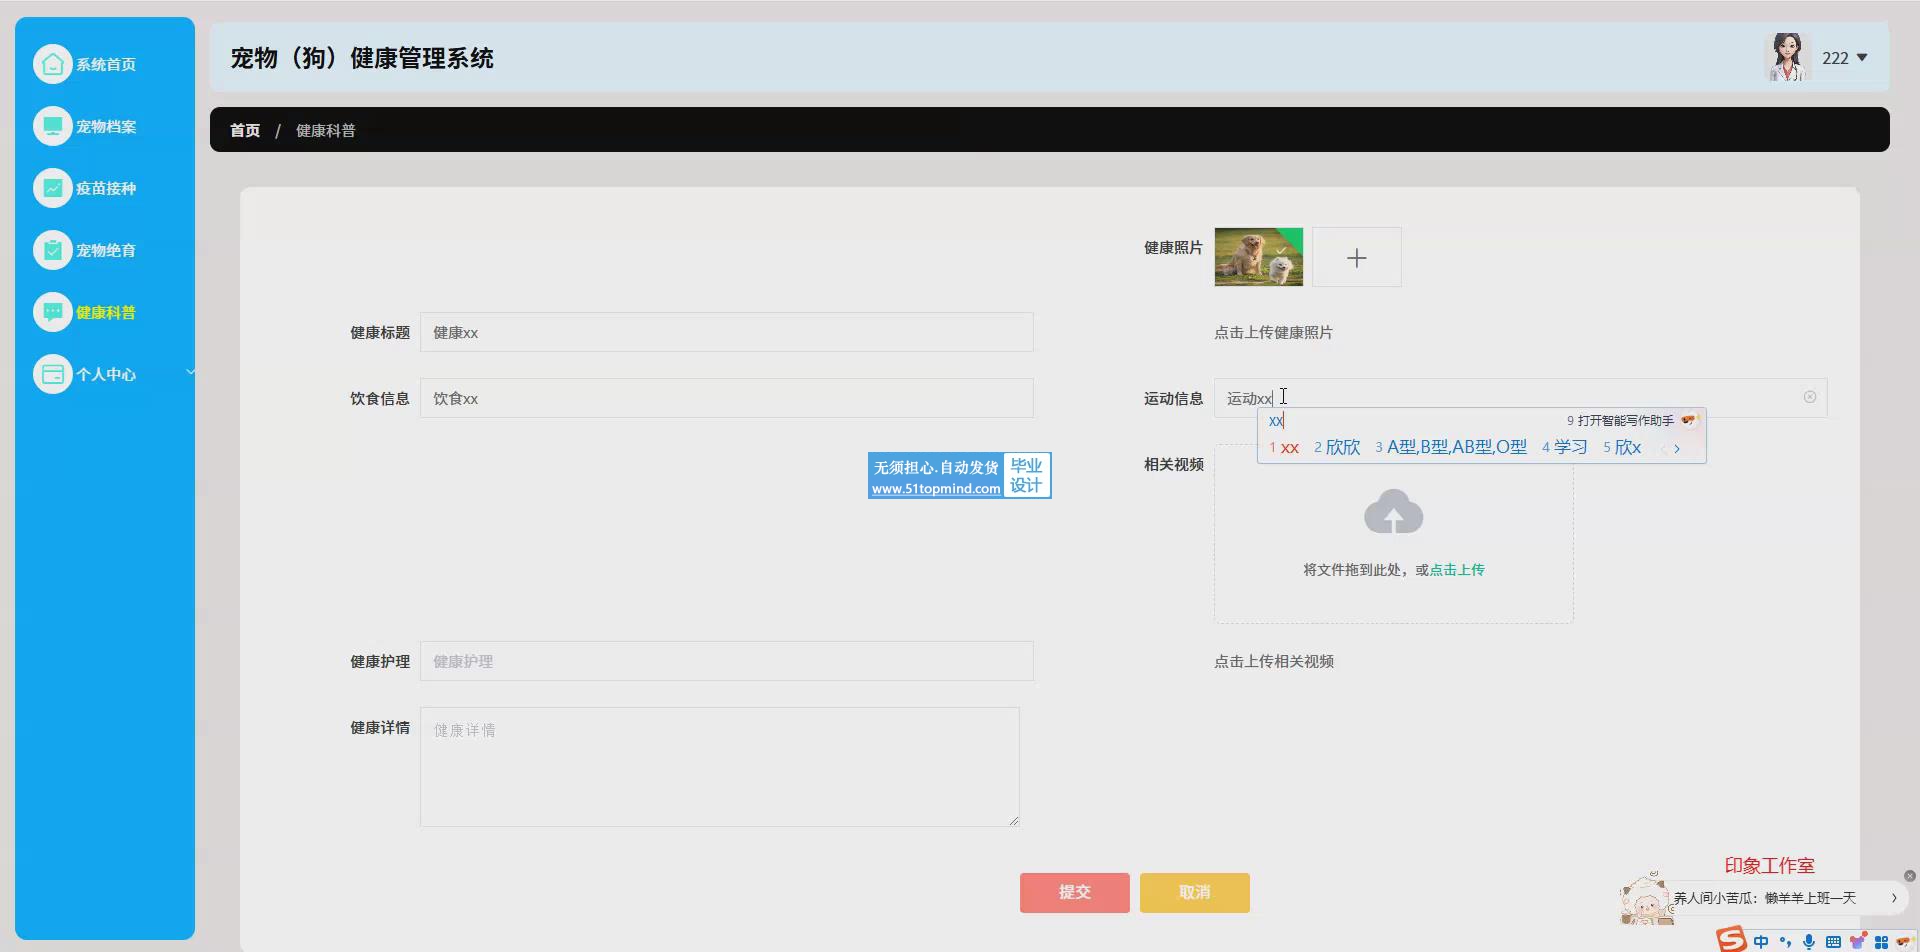Clear the 运动信息 field with the X icon
The width and height of the screenshot is (1920, 952).
click(1809, 397)
